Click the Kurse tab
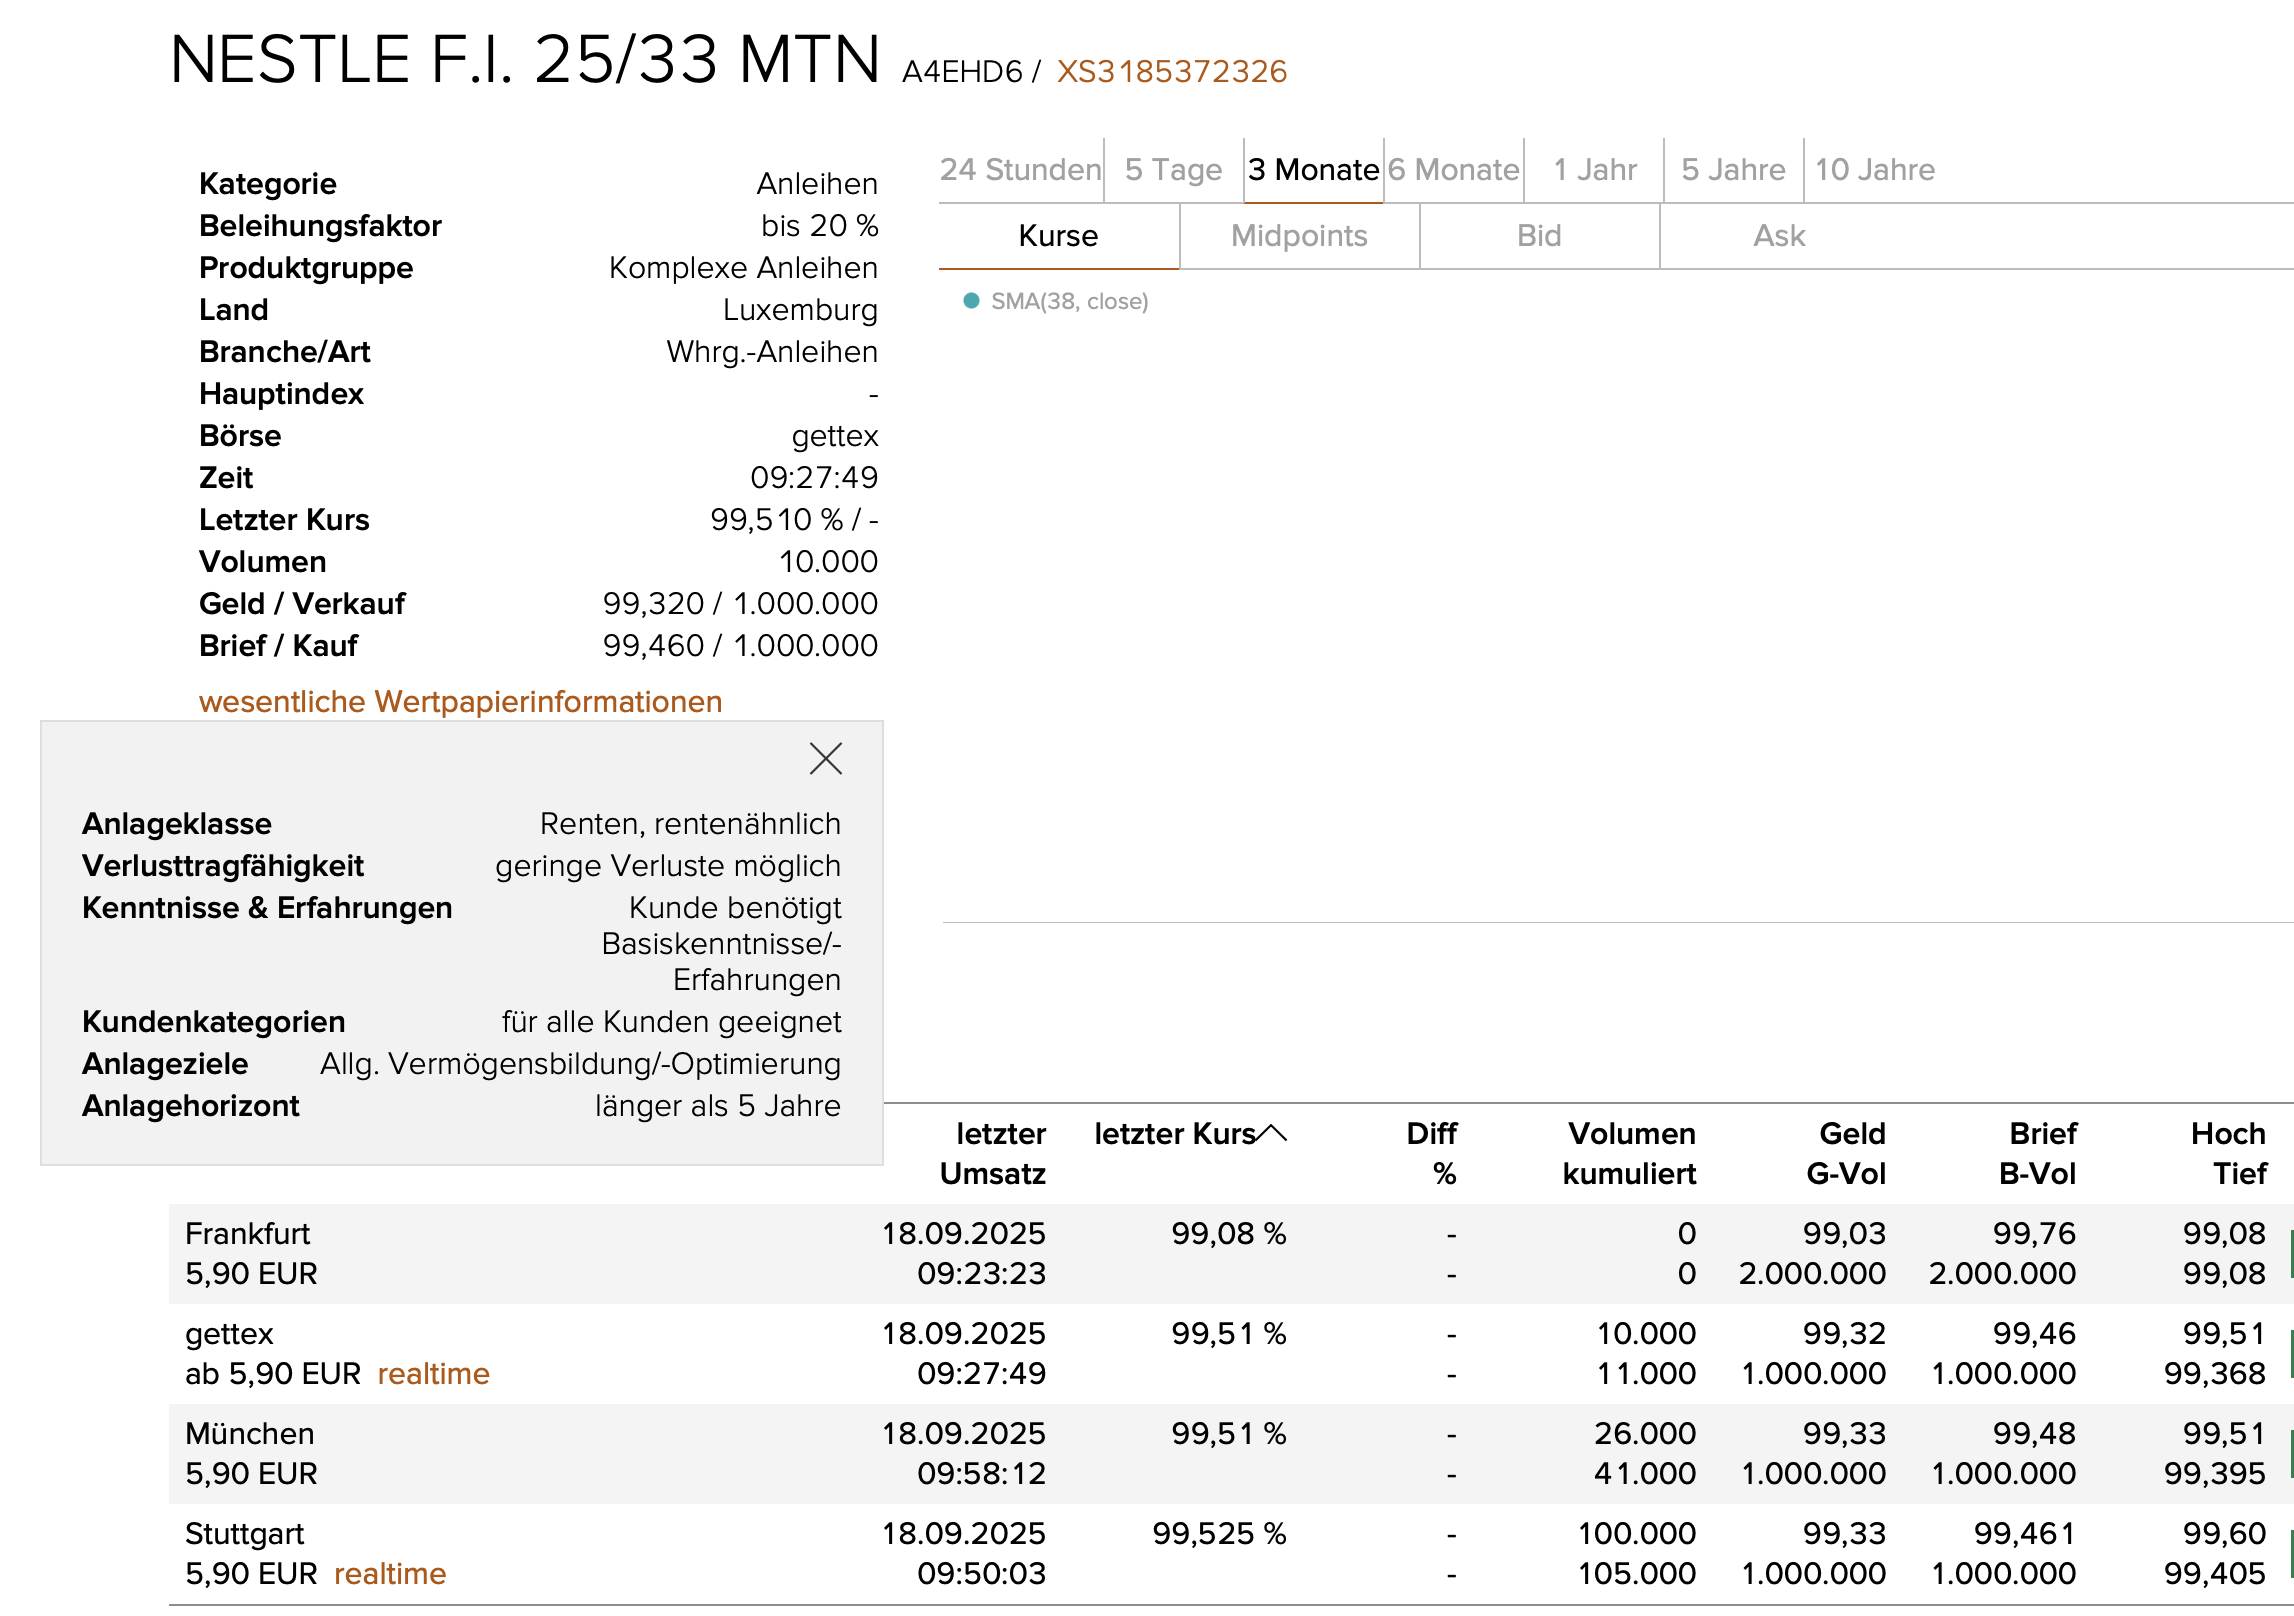Image resolution: width=2294 pixels, height=1616 pixels. (1058, 236)
